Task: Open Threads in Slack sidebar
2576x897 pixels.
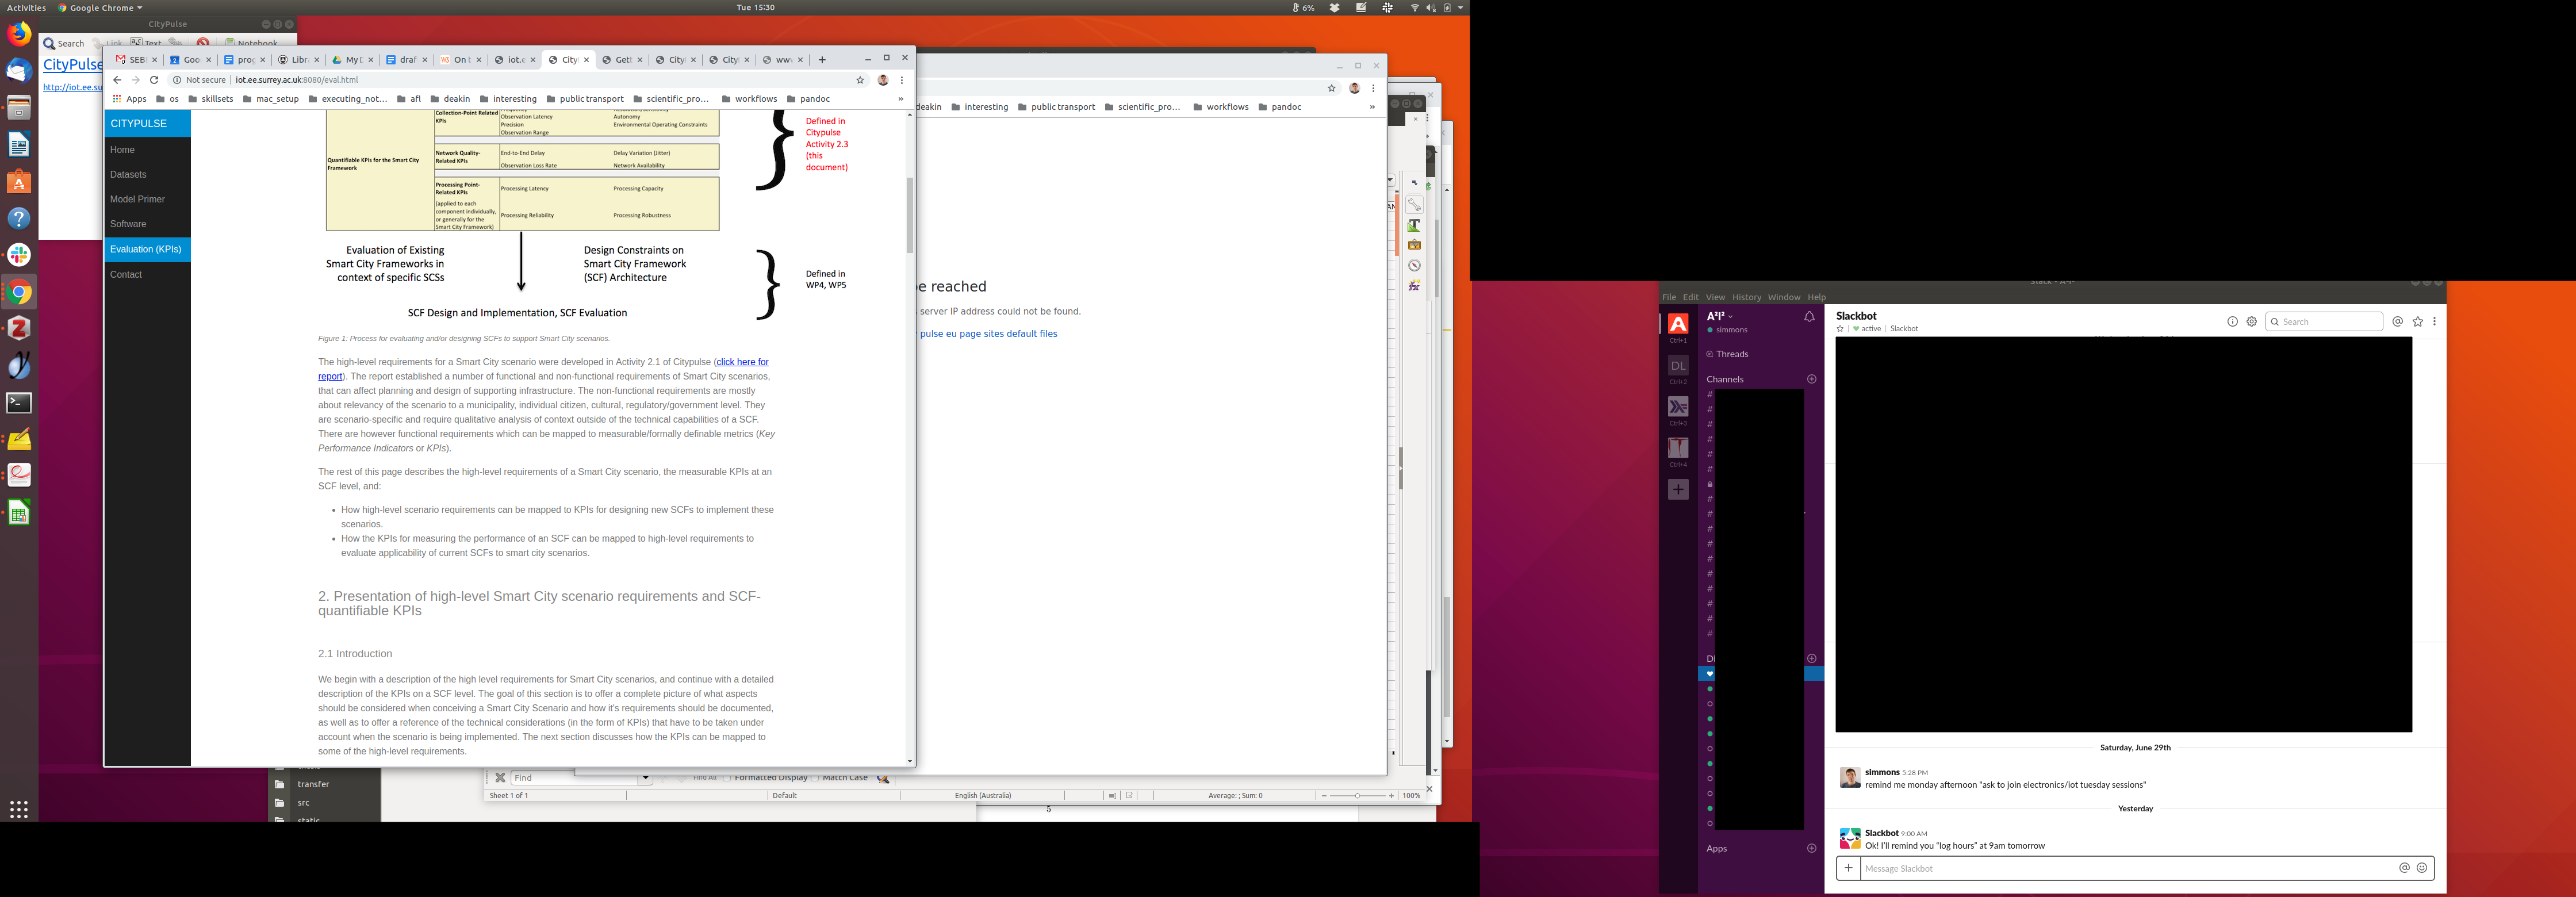Action: coord(1731,354)
